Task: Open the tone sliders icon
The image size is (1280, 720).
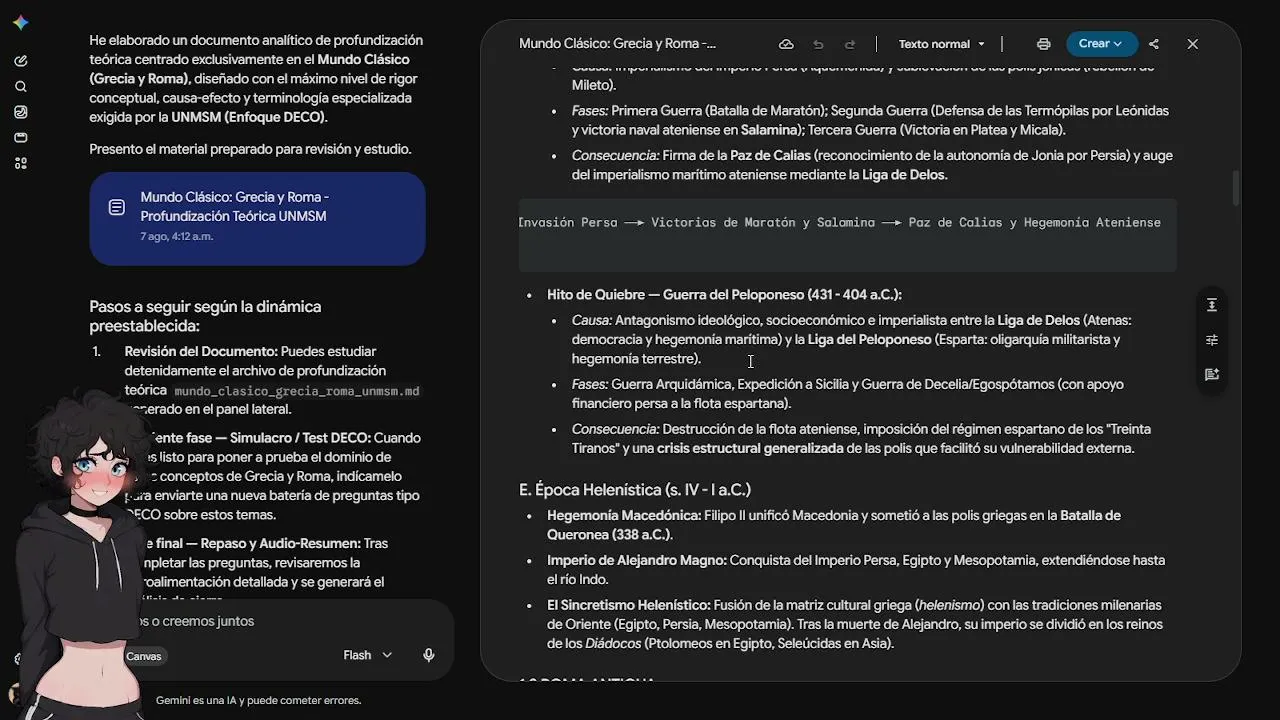Action: pos(1211,340)
